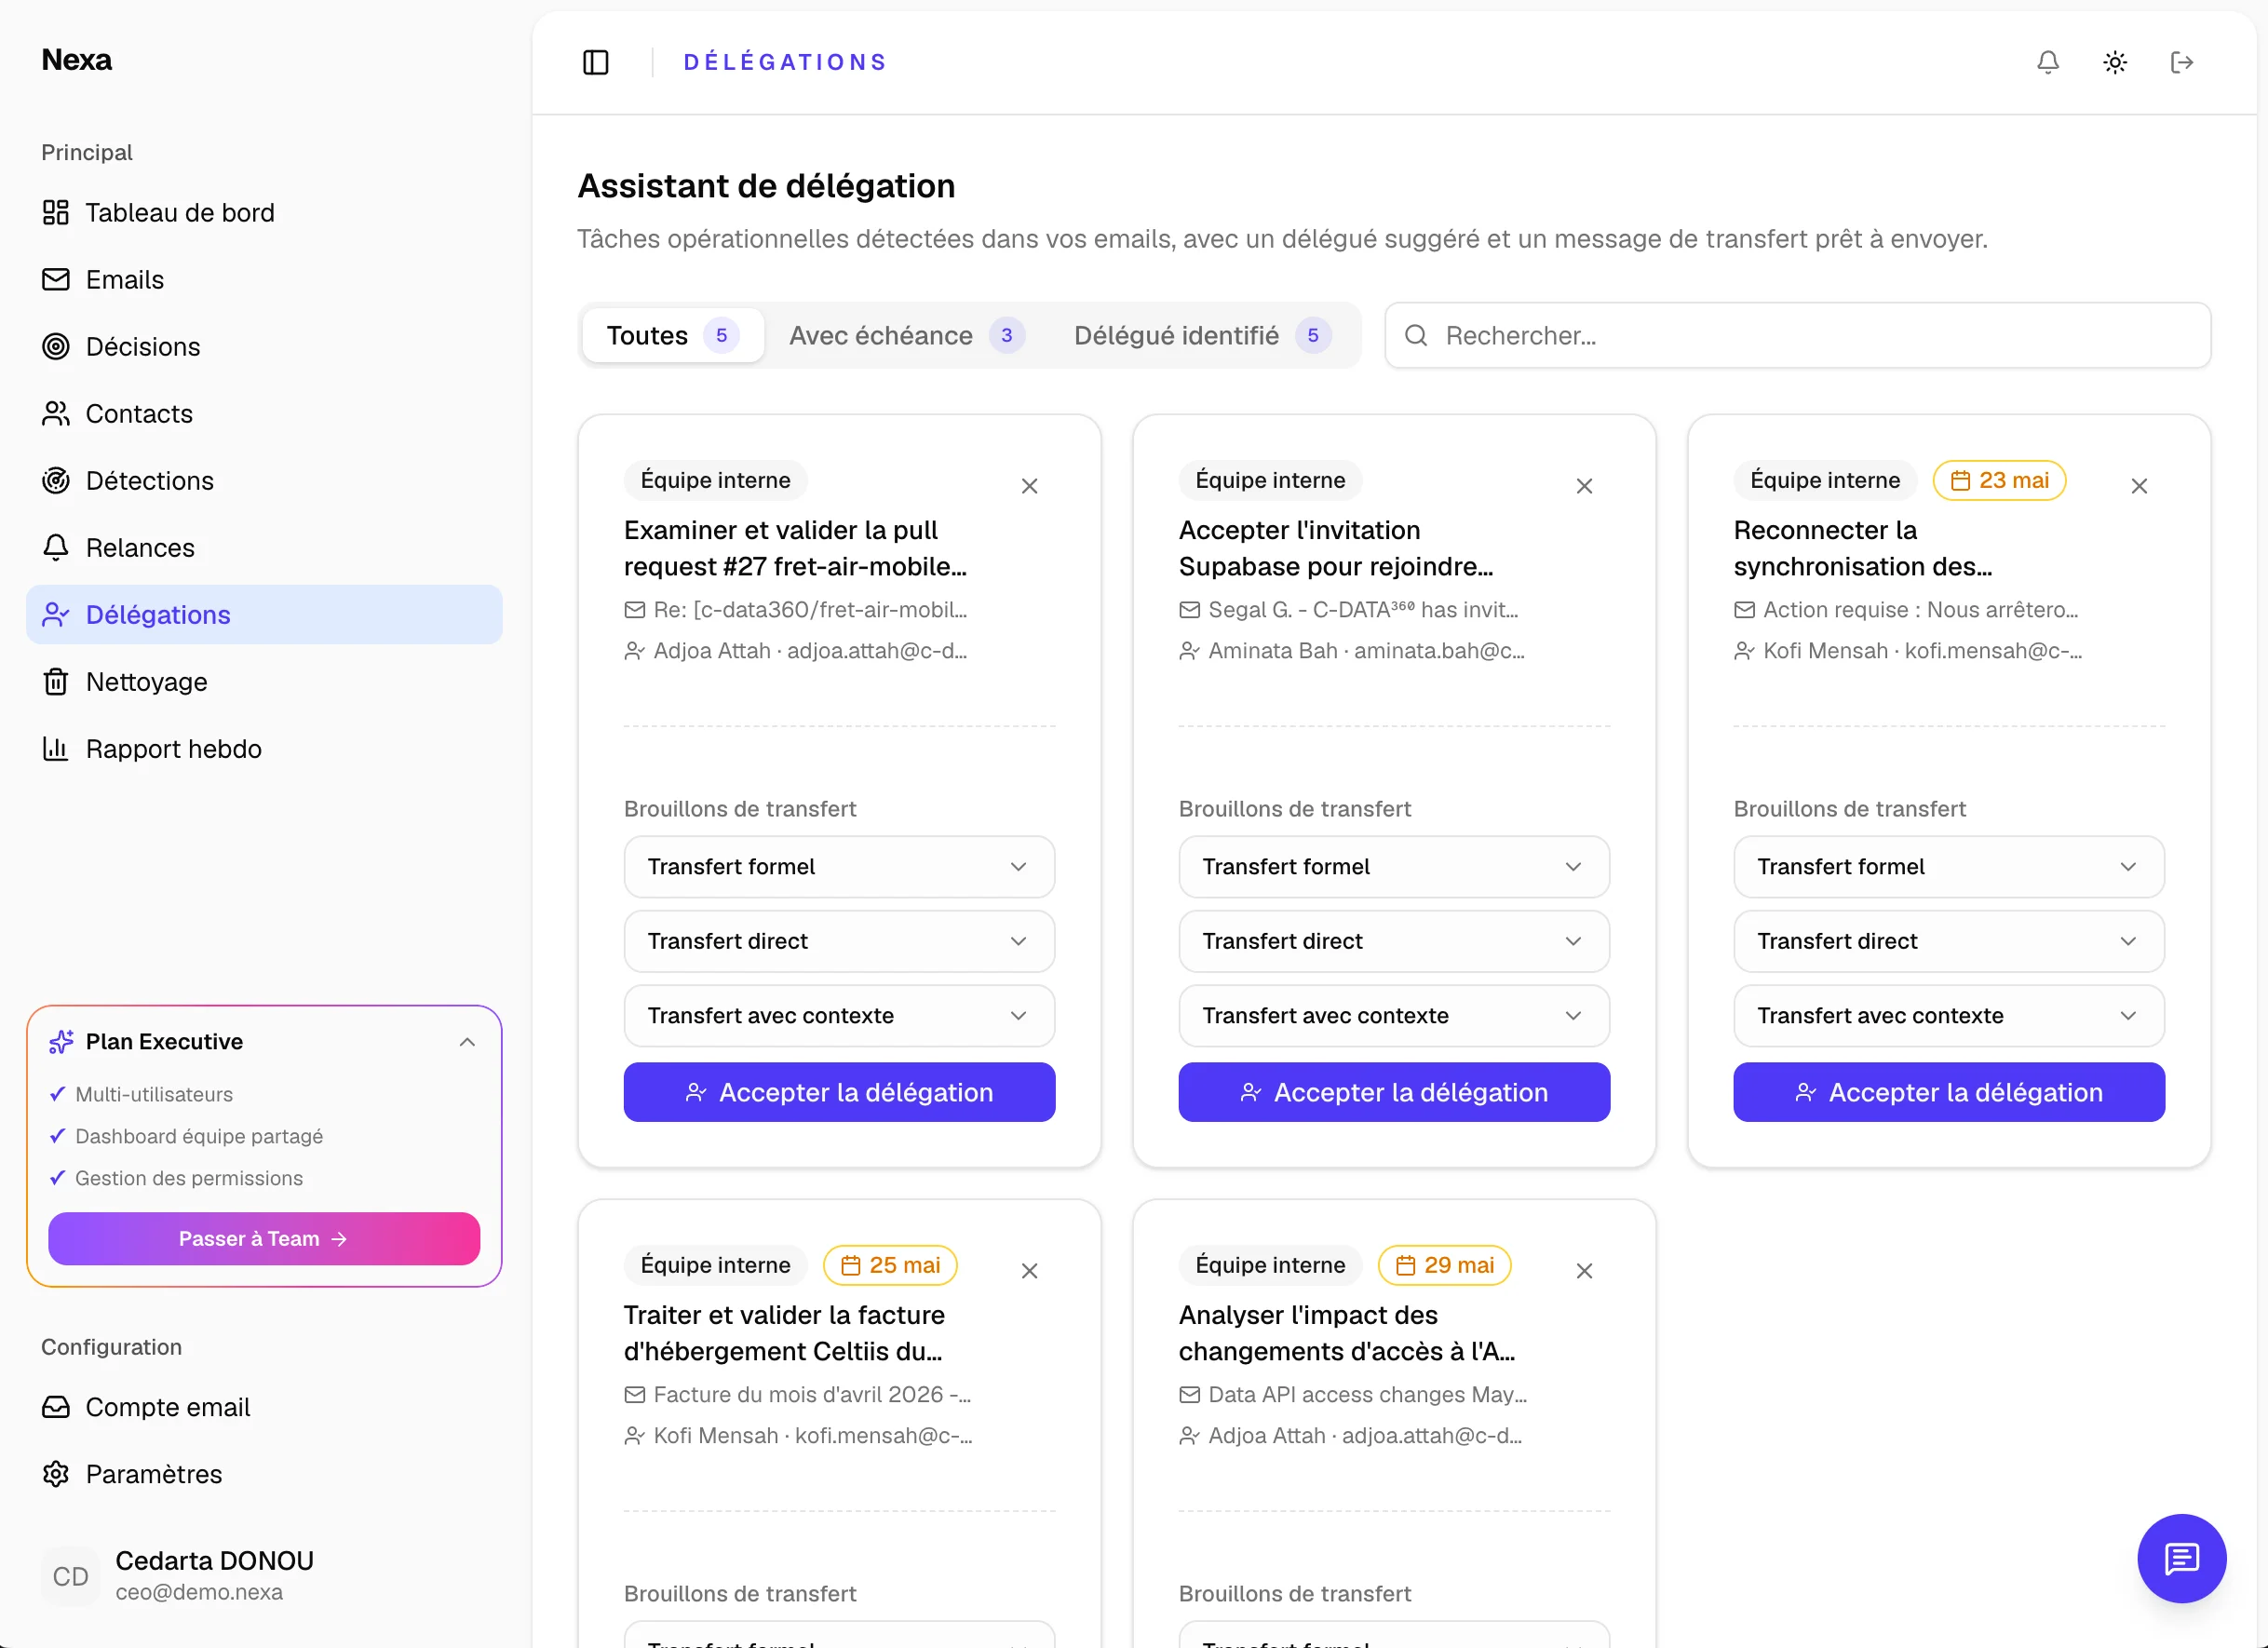Switch theme with the sun icon
Viewport: 2268px width, 1648px height.
tap(2114, 62)
